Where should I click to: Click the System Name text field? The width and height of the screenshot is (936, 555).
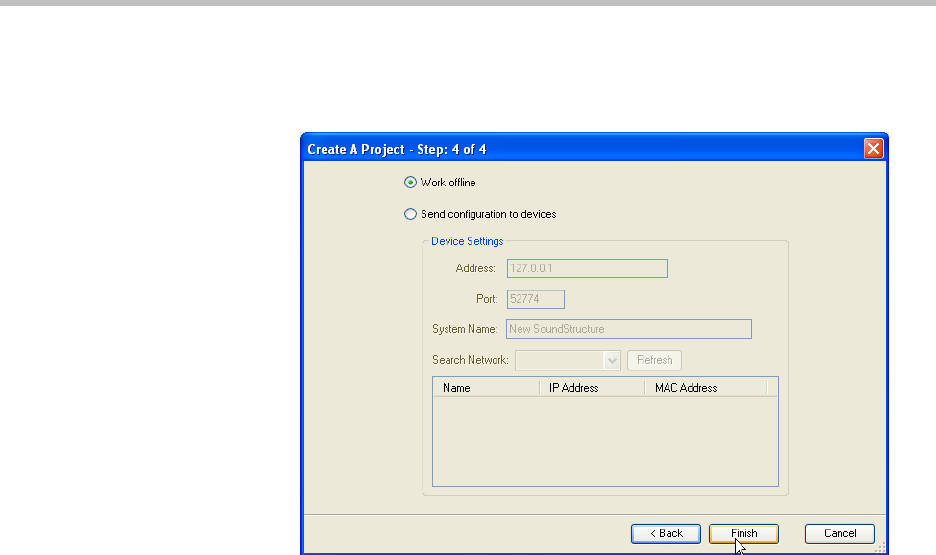point(629,329)
